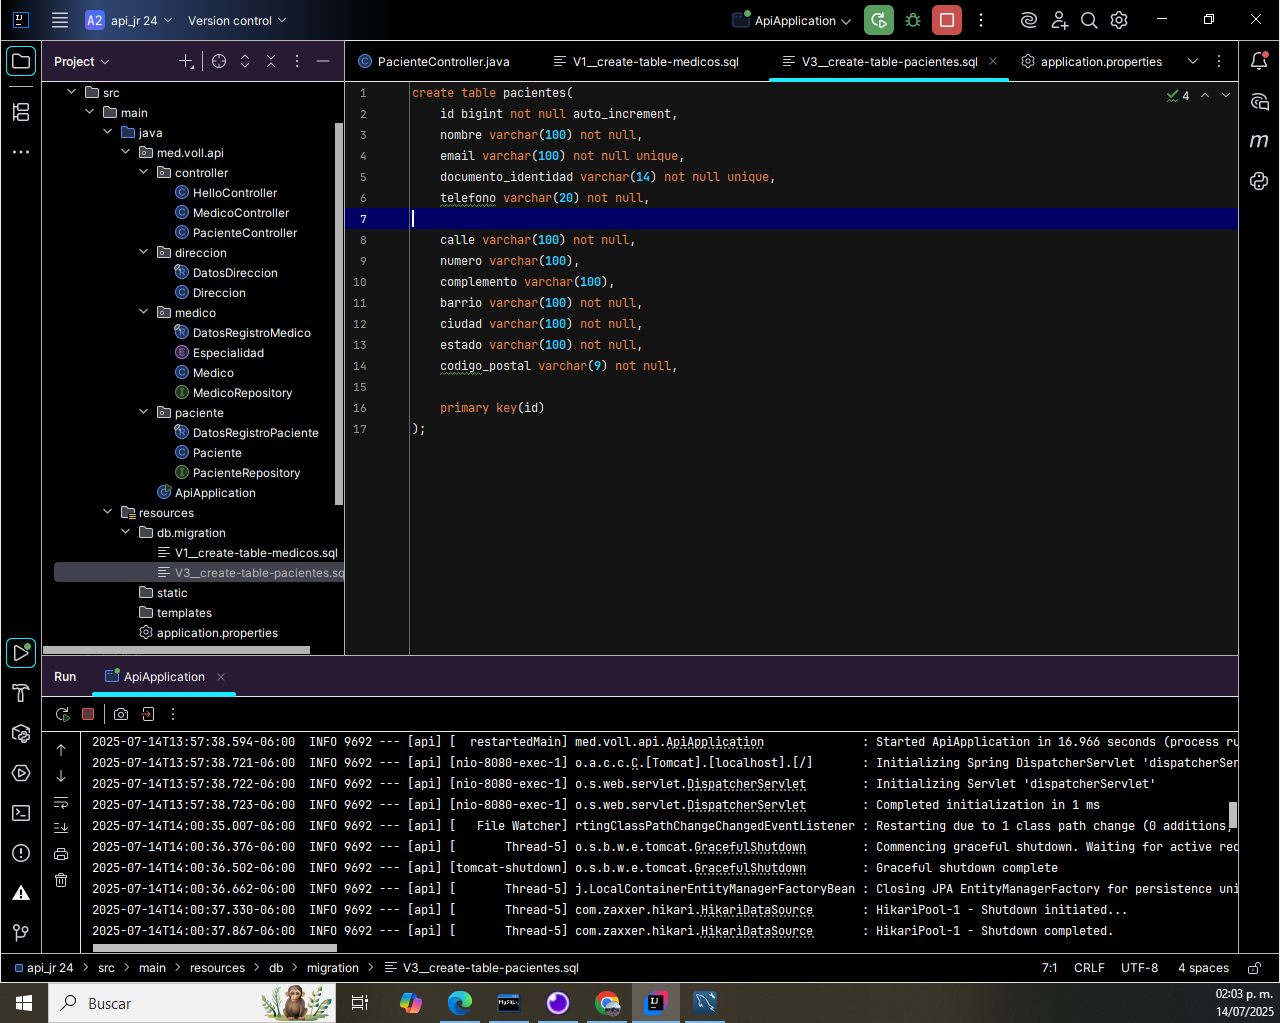Screen dimensions: 1280x1023
Task: Toggle scroll to end of console
Action: 61,828
